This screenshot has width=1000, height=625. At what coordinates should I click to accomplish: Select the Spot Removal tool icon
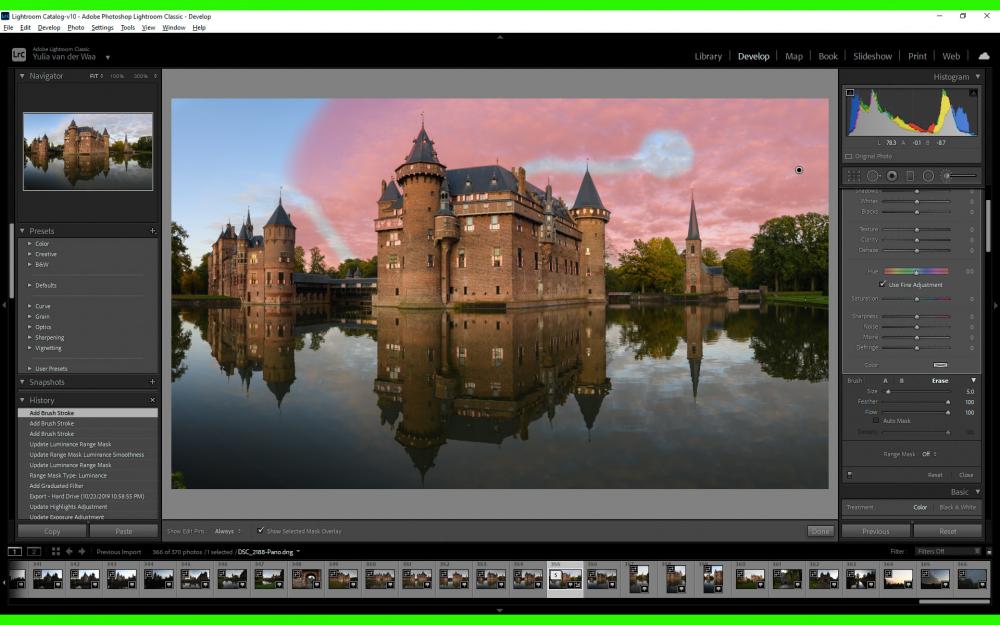pyautogui.click(x=873, y=176)
